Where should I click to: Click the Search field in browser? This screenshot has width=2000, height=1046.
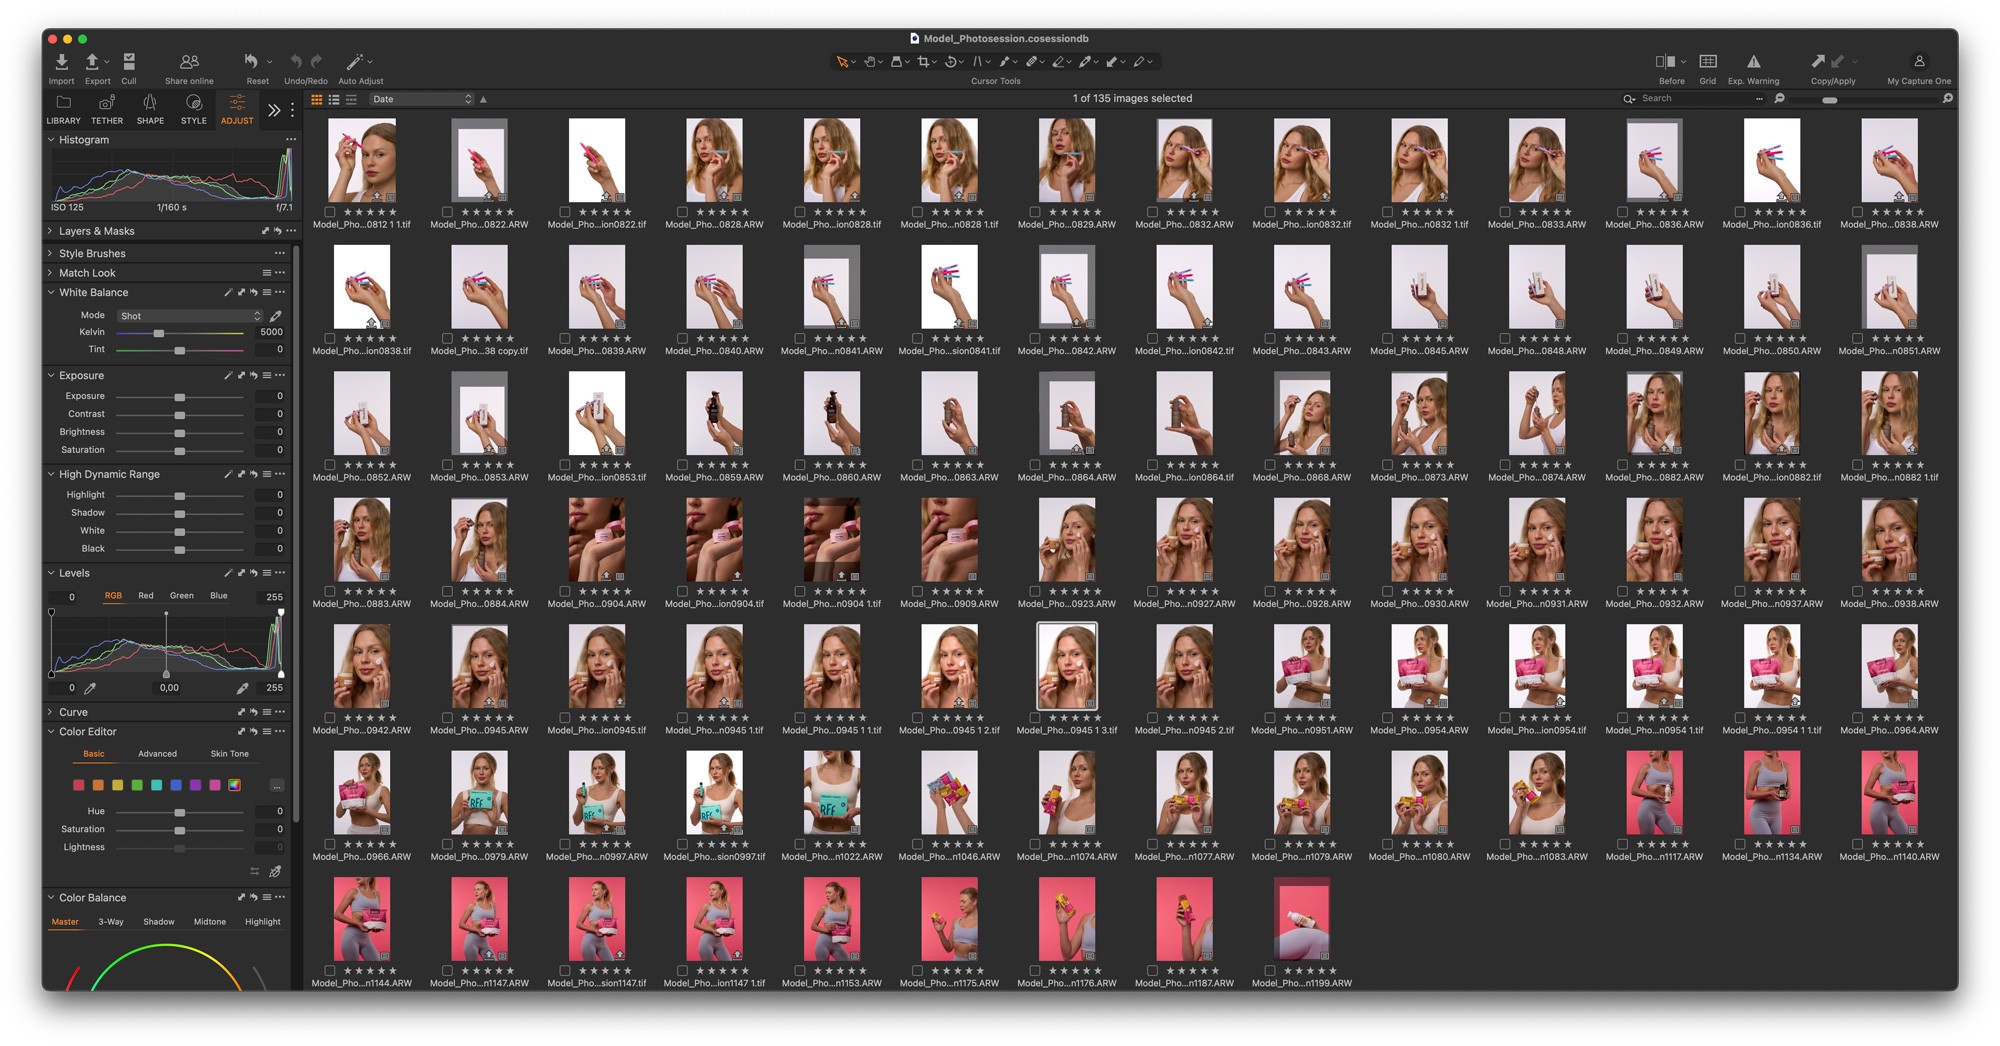[1692, 99]
